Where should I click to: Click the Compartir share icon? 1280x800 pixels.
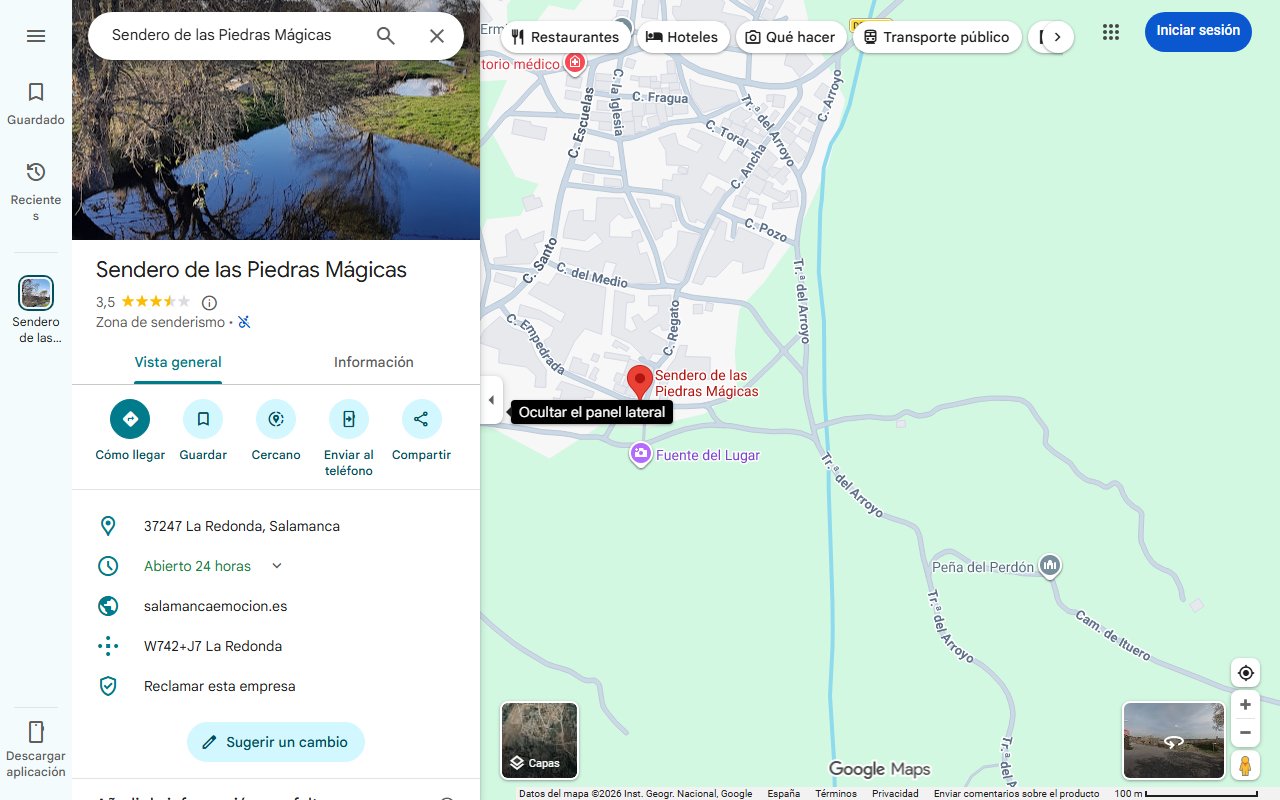pyautogui.click(x=421, y=418)
